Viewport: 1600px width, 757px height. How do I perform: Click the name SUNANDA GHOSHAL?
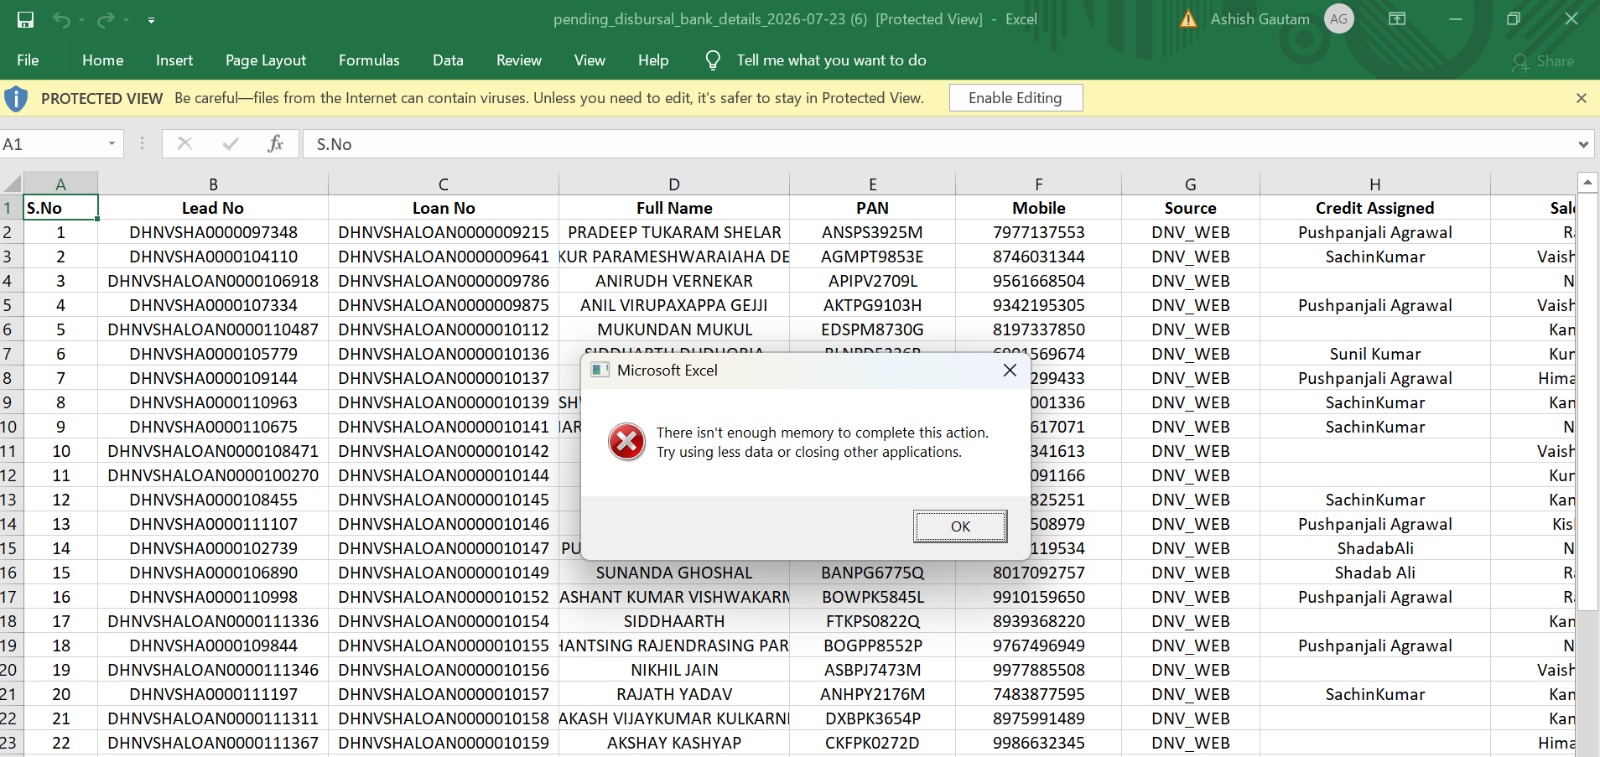[x=674, y=573]
